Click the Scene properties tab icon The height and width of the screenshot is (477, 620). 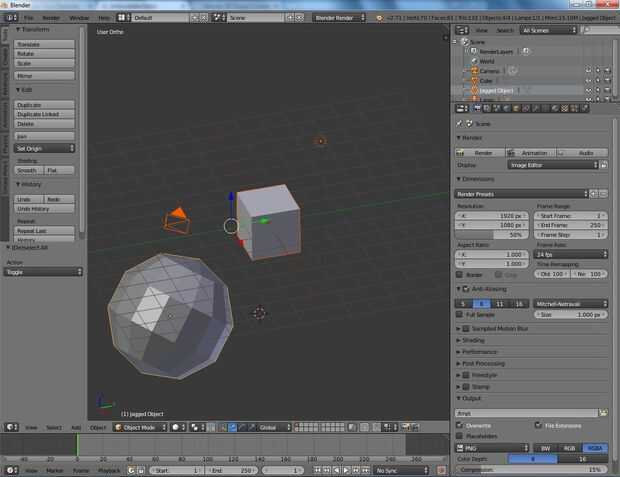497,108
